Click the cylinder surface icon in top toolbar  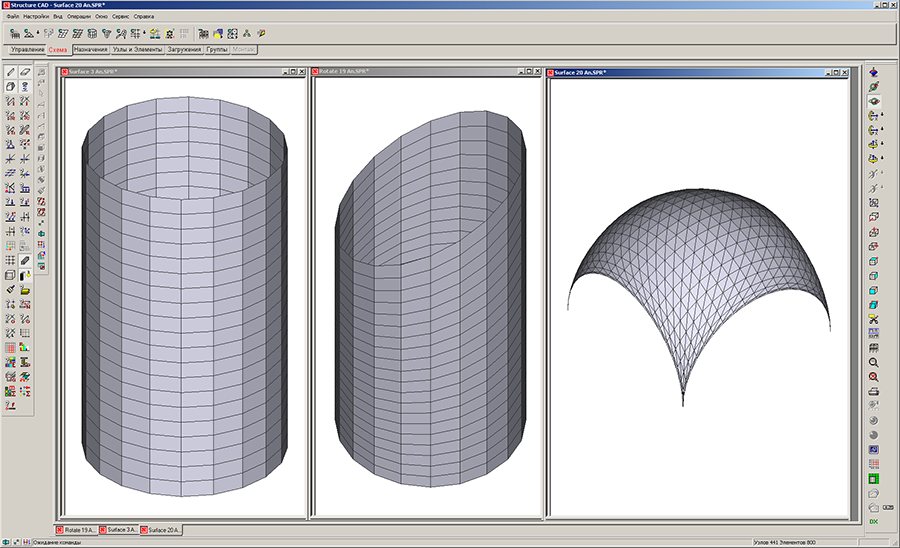tap(91, 34)
